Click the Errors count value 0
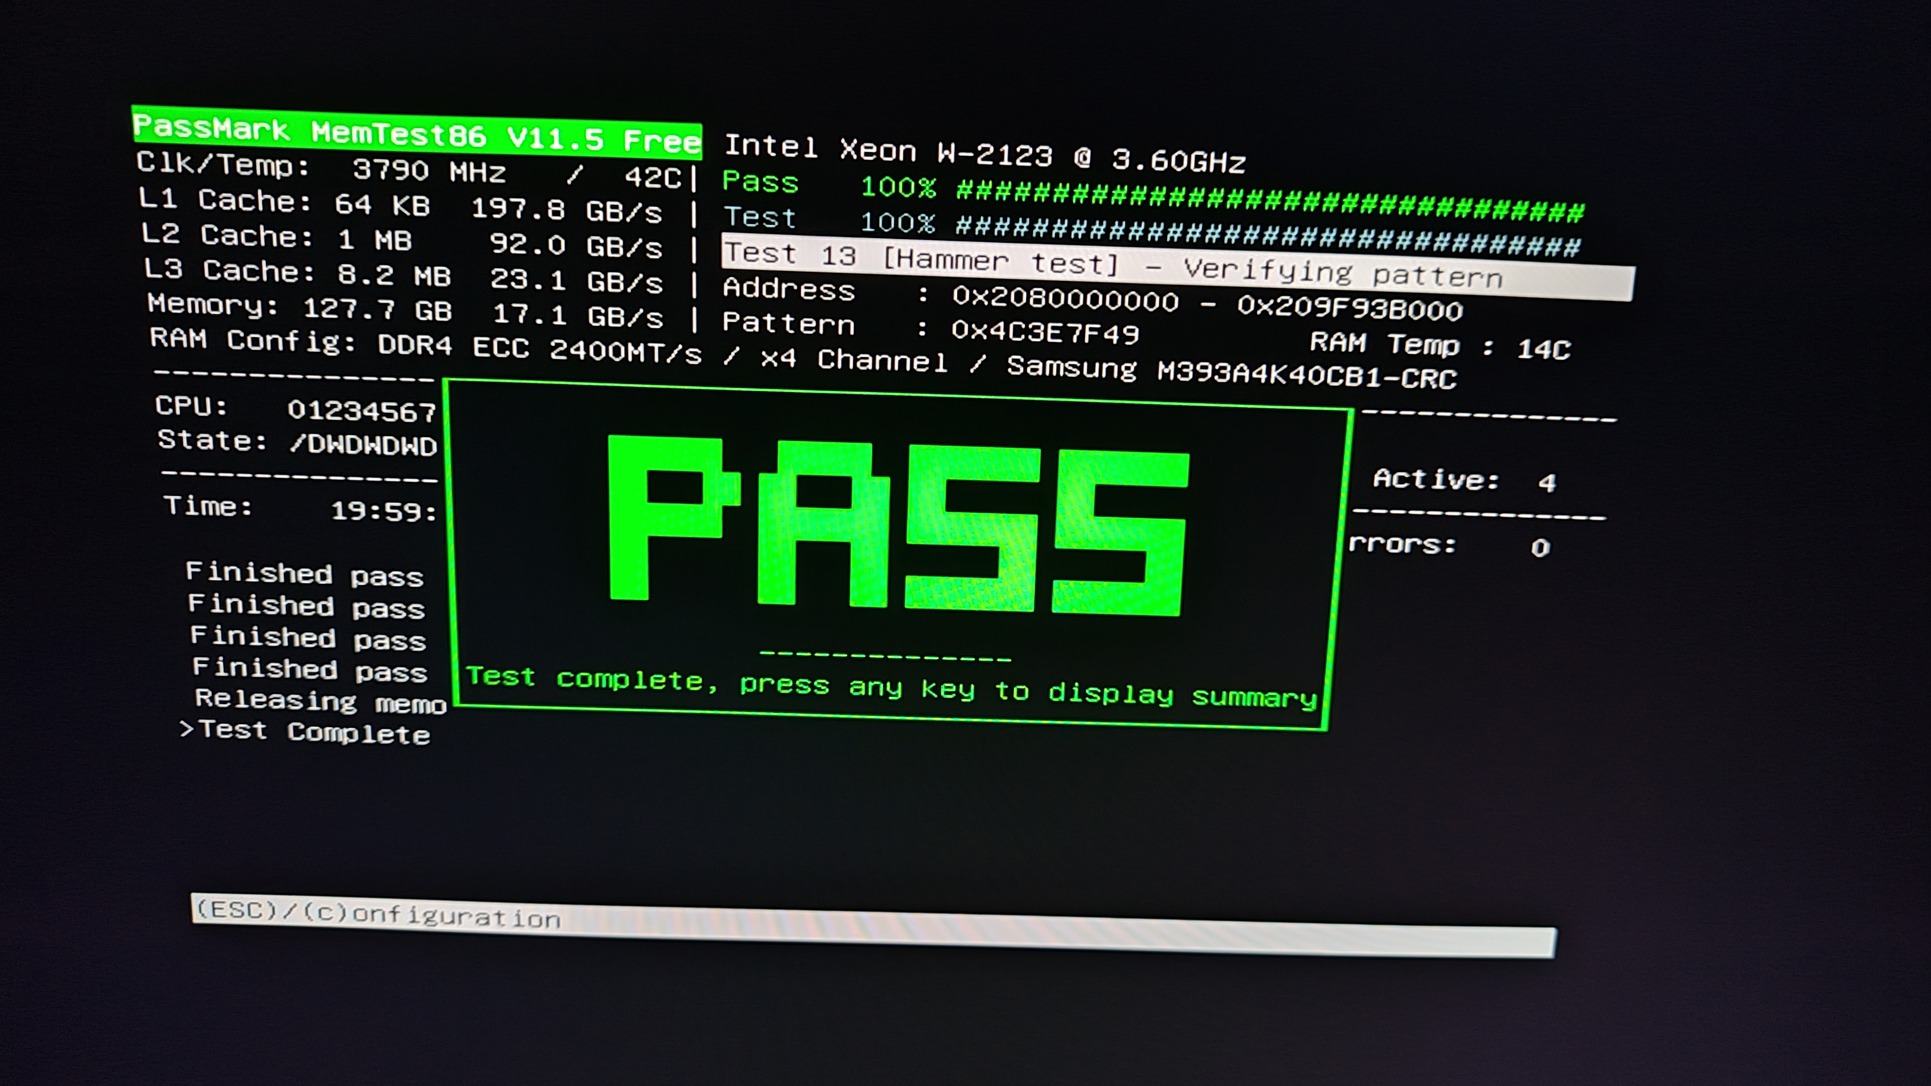Image resolution: width=1931 pixels, height=1086 pixels. pyautogui.click(x=1540, y=548)
